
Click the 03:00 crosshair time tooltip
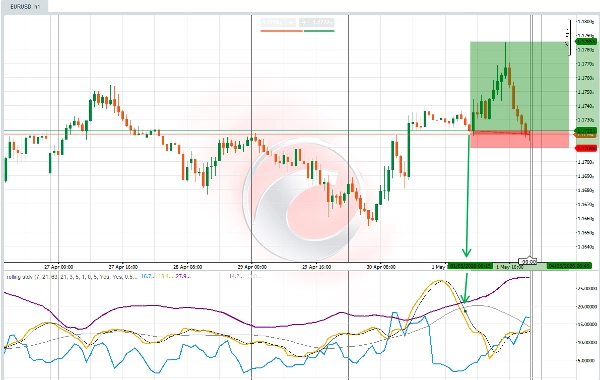[x=529, y=262]
